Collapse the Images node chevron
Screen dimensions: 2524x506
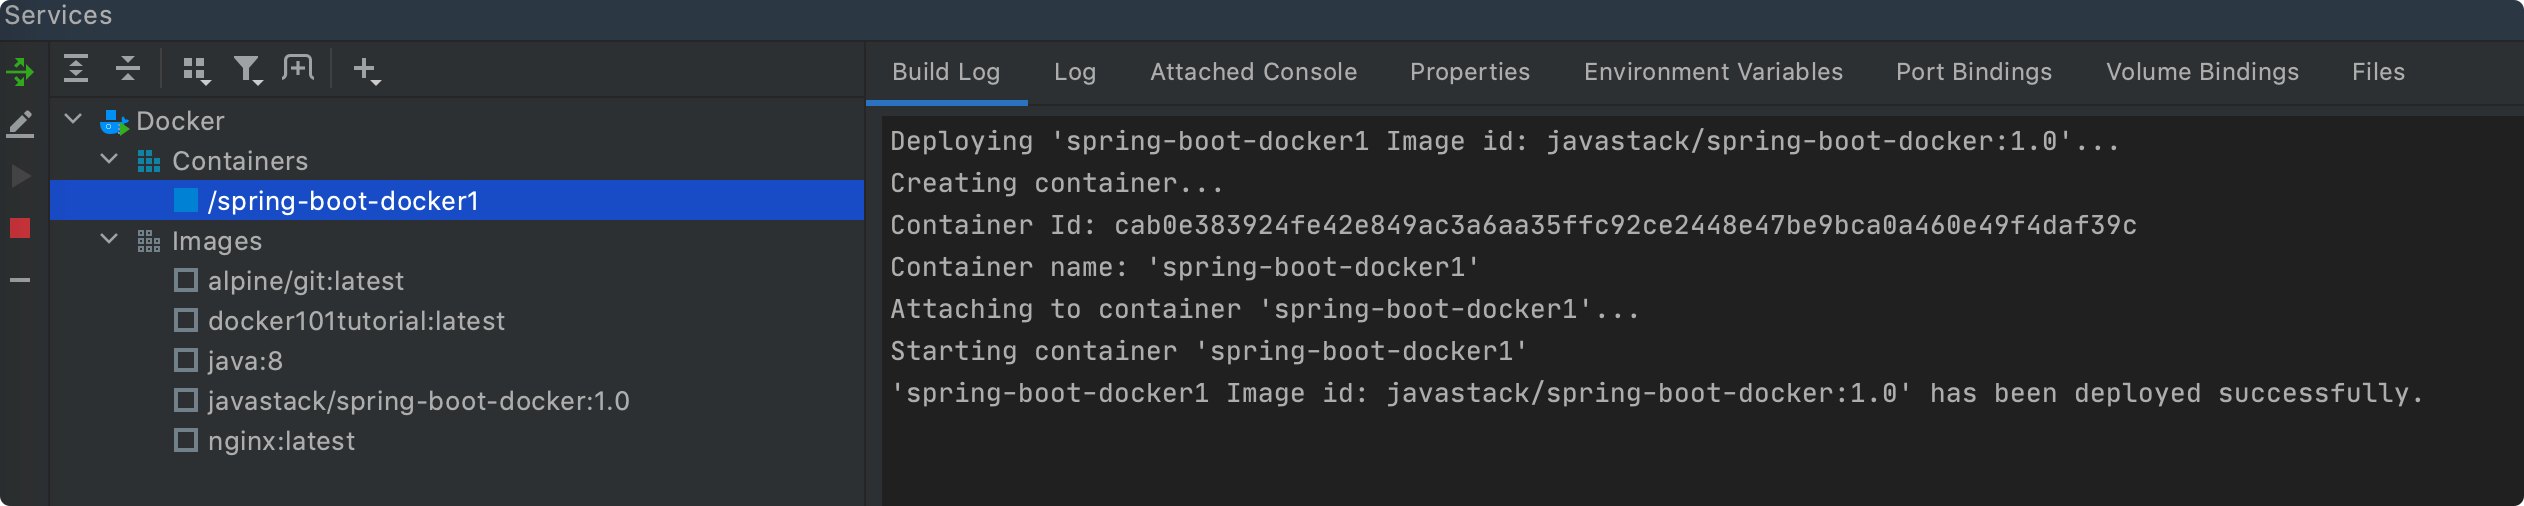(x=109, y=239)
